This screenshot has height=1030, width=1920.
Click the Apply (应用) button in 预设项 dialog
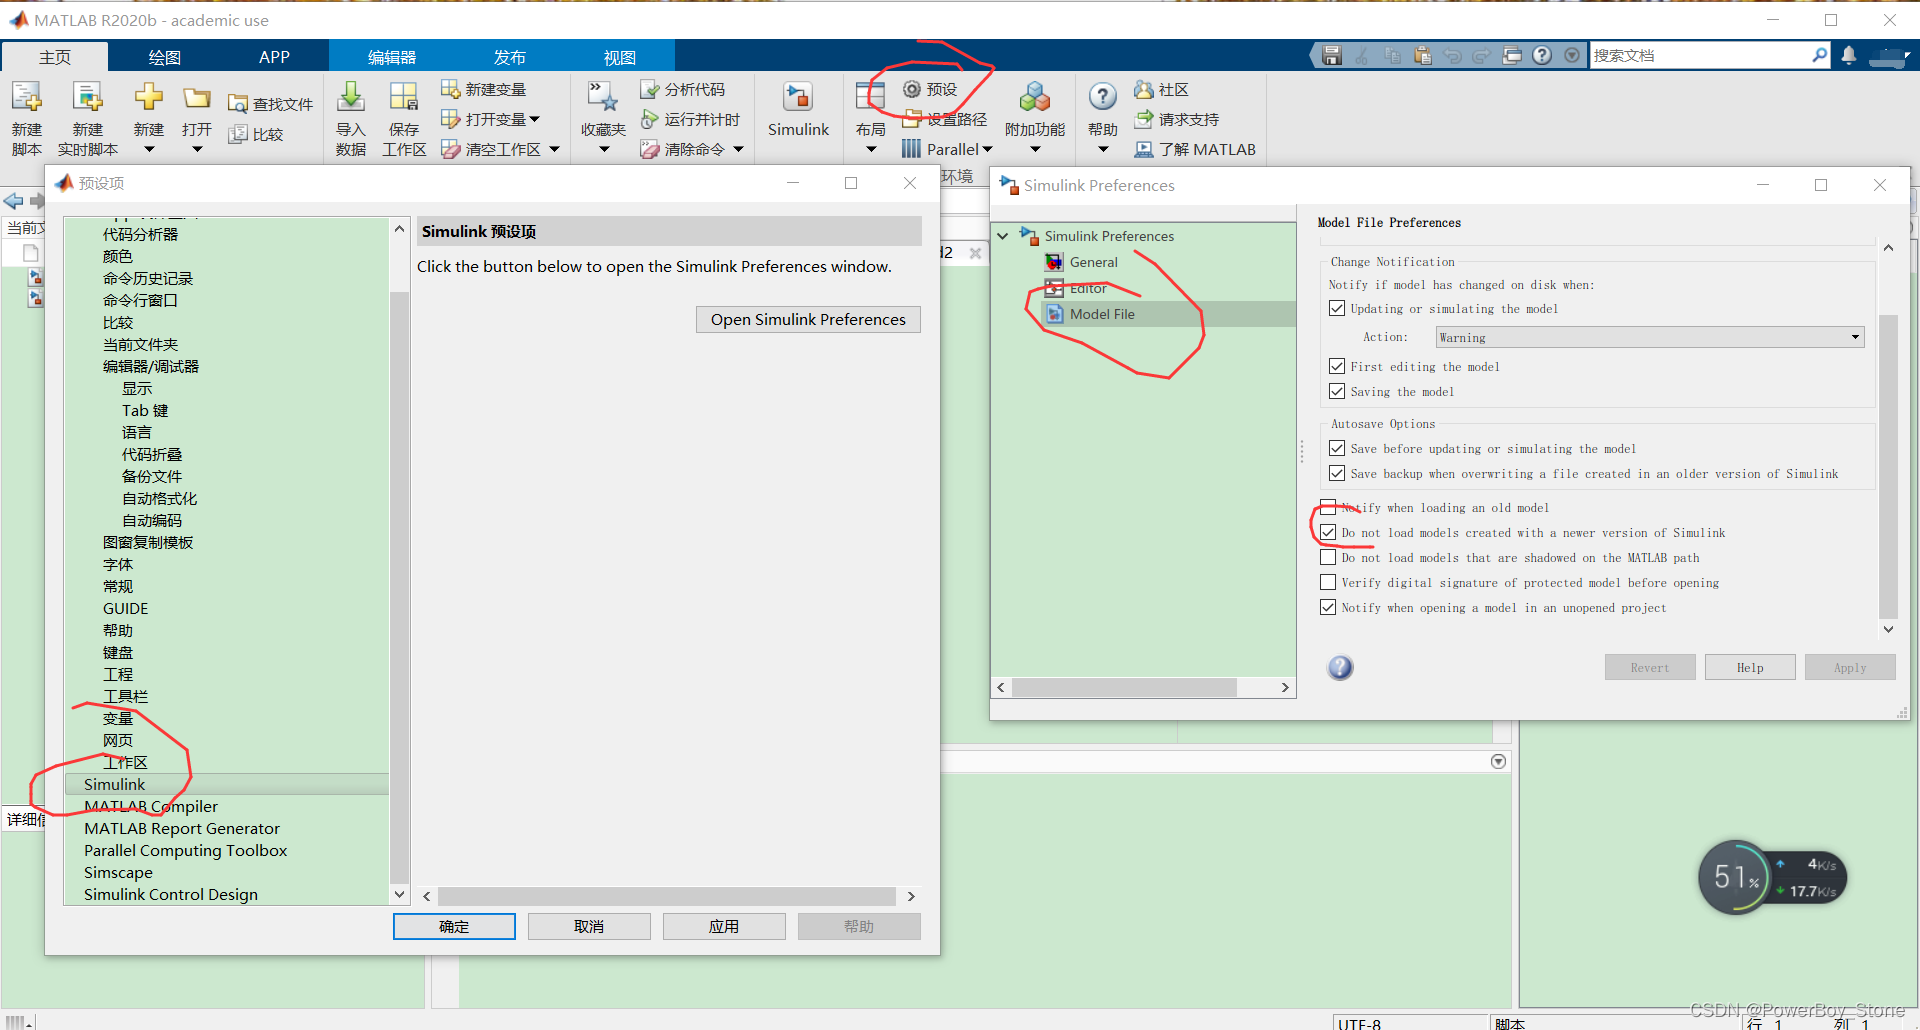[724, 926]
